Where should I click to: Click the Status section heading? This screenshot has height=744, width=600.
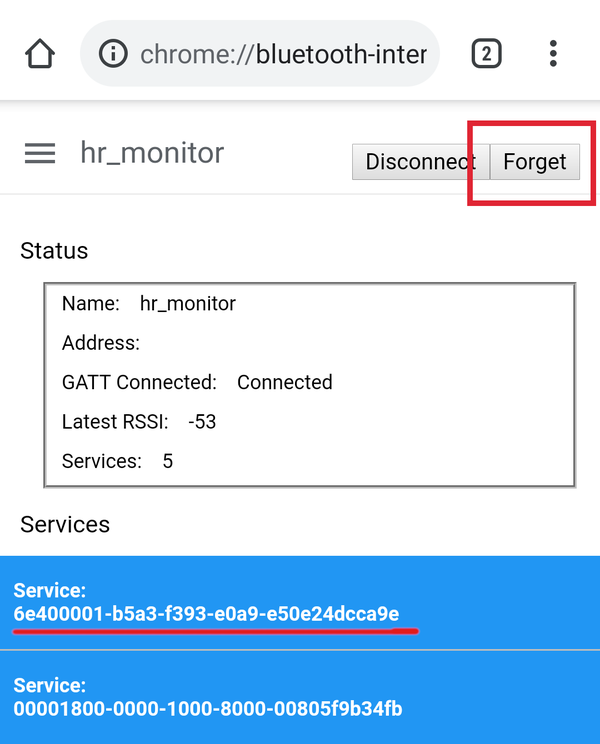tap(54, 251)
